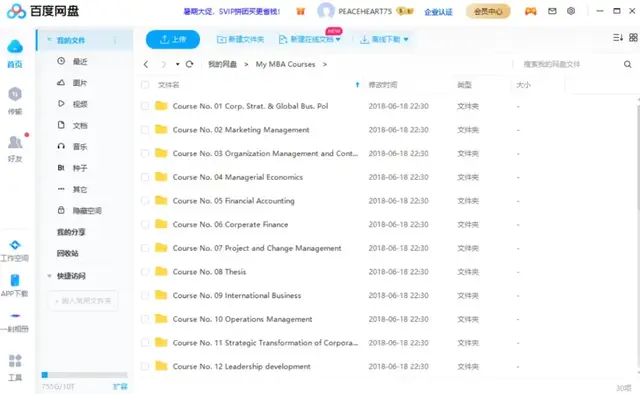Click the Baidu Netdisk logo

(x=43, y=11)
